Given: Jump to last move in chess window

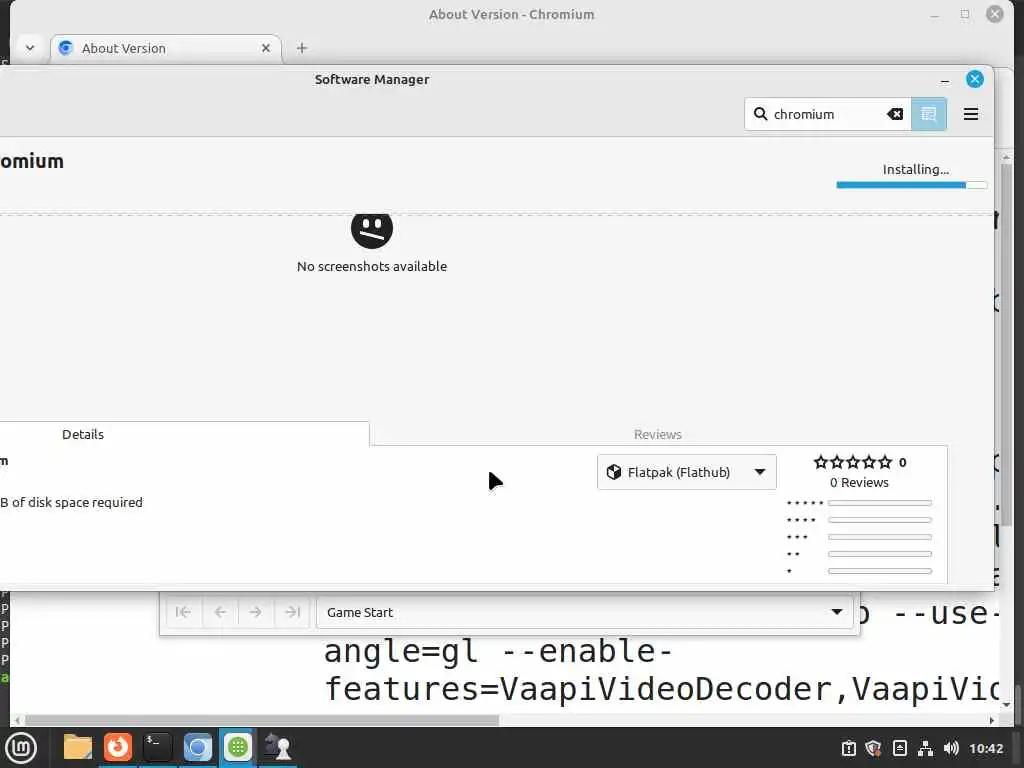Looking at the screenshot, I should [292, 612].
